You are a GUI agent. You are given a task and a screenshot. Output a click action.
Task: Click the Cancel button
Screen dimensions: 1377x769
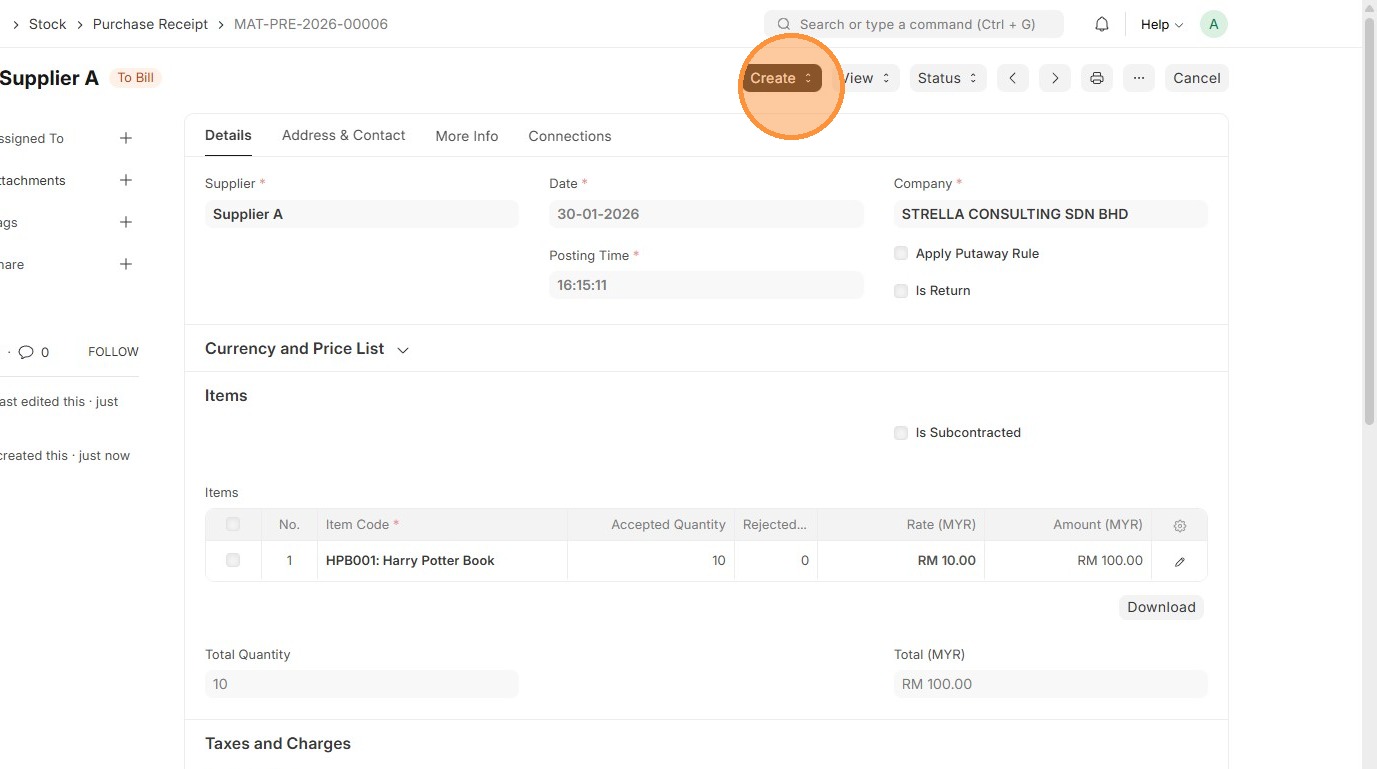coord(1196,78)
